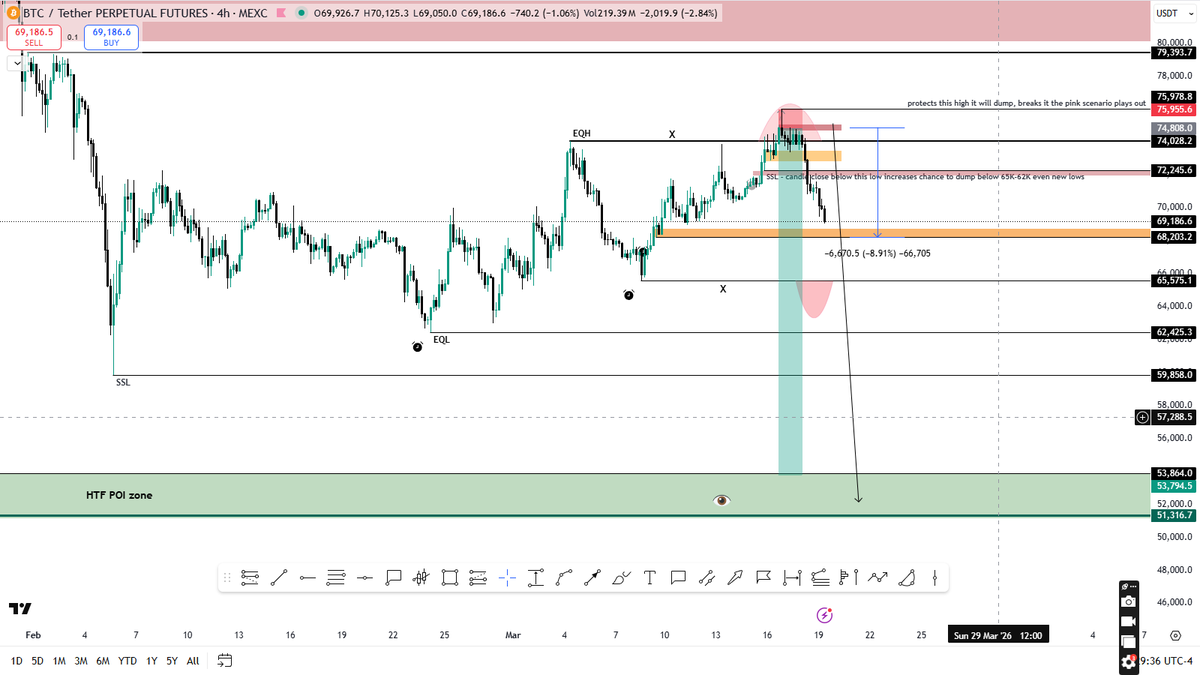Select the Horizontal Ray drawing tool
Screen dimensions: 1200x675
pyautogui.click(x=308, y=577)
